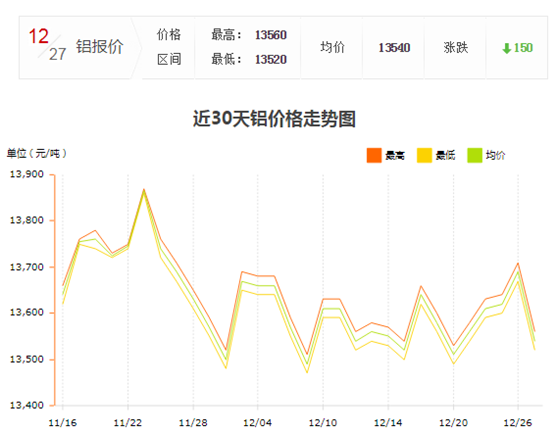Click the 11/28 x-axis date label
The image size is (558, 435).
tap(193, 423)
